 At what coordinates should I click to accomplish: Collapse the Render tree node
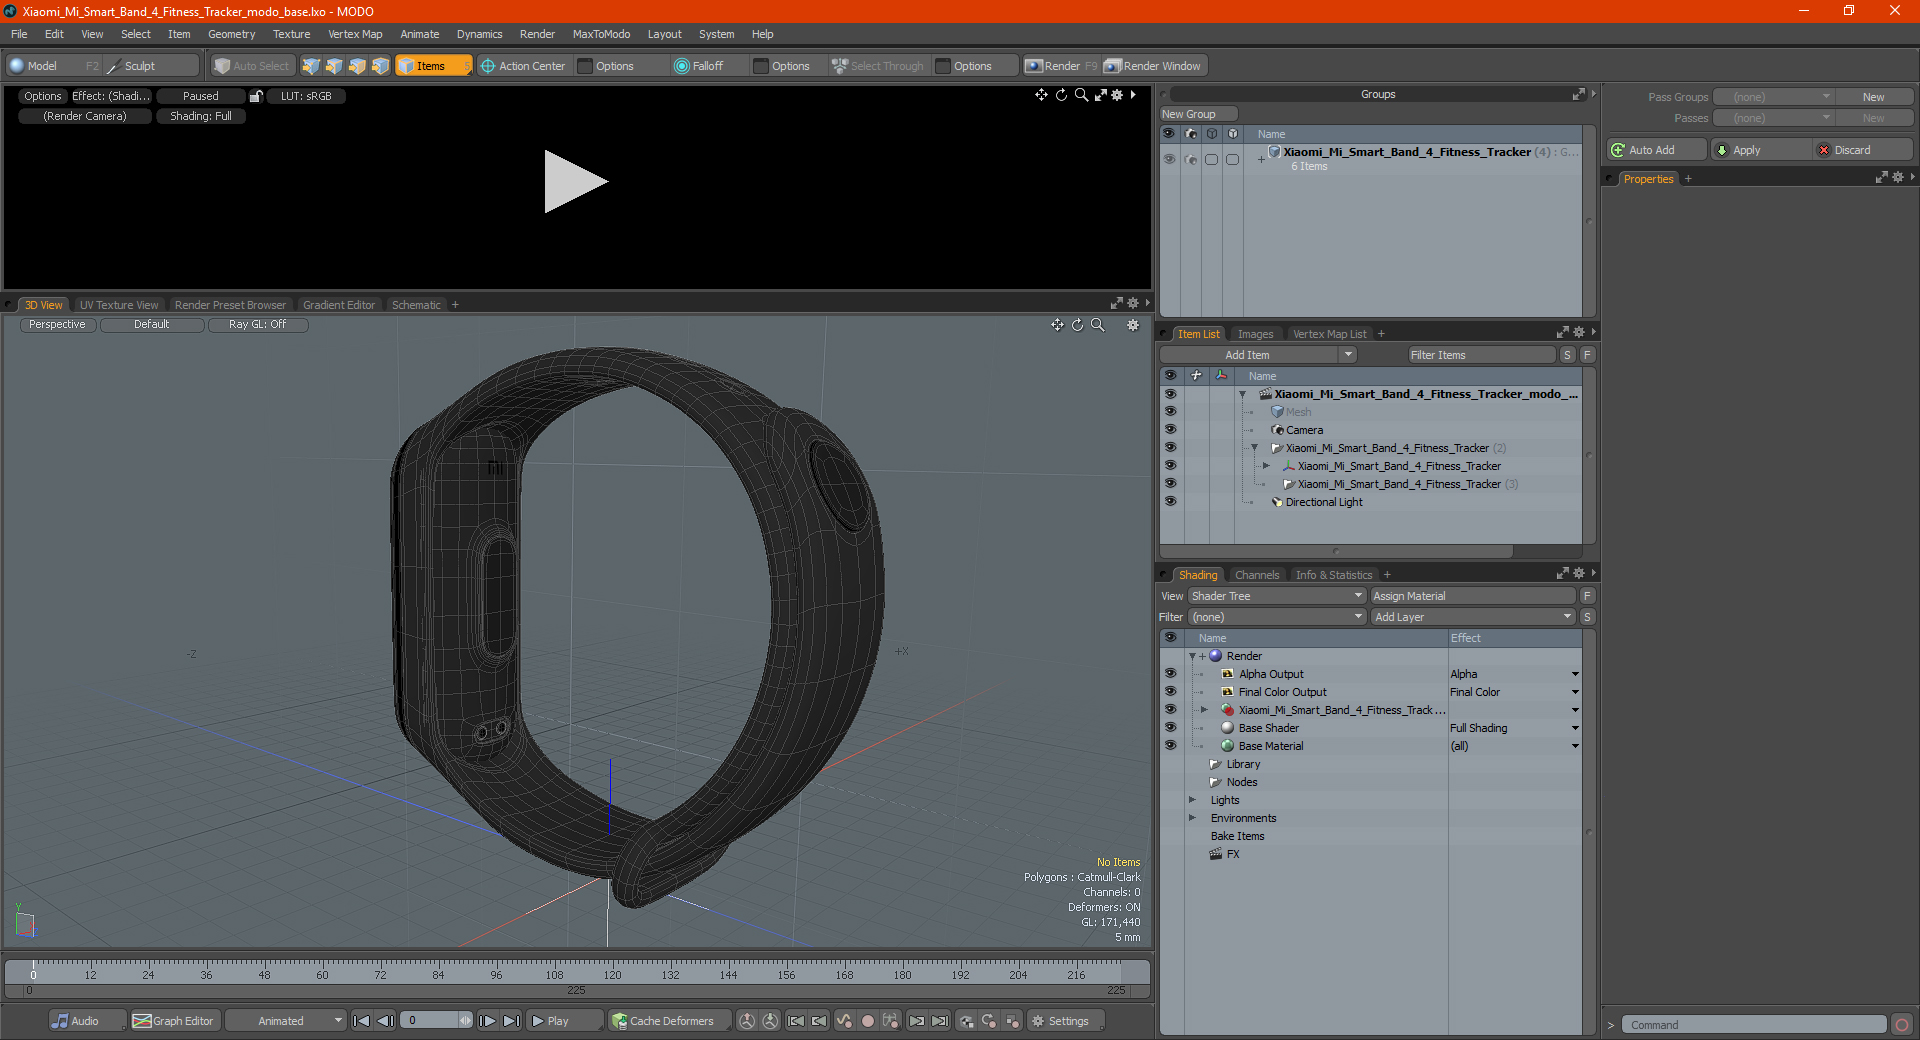click(1192, 657)
